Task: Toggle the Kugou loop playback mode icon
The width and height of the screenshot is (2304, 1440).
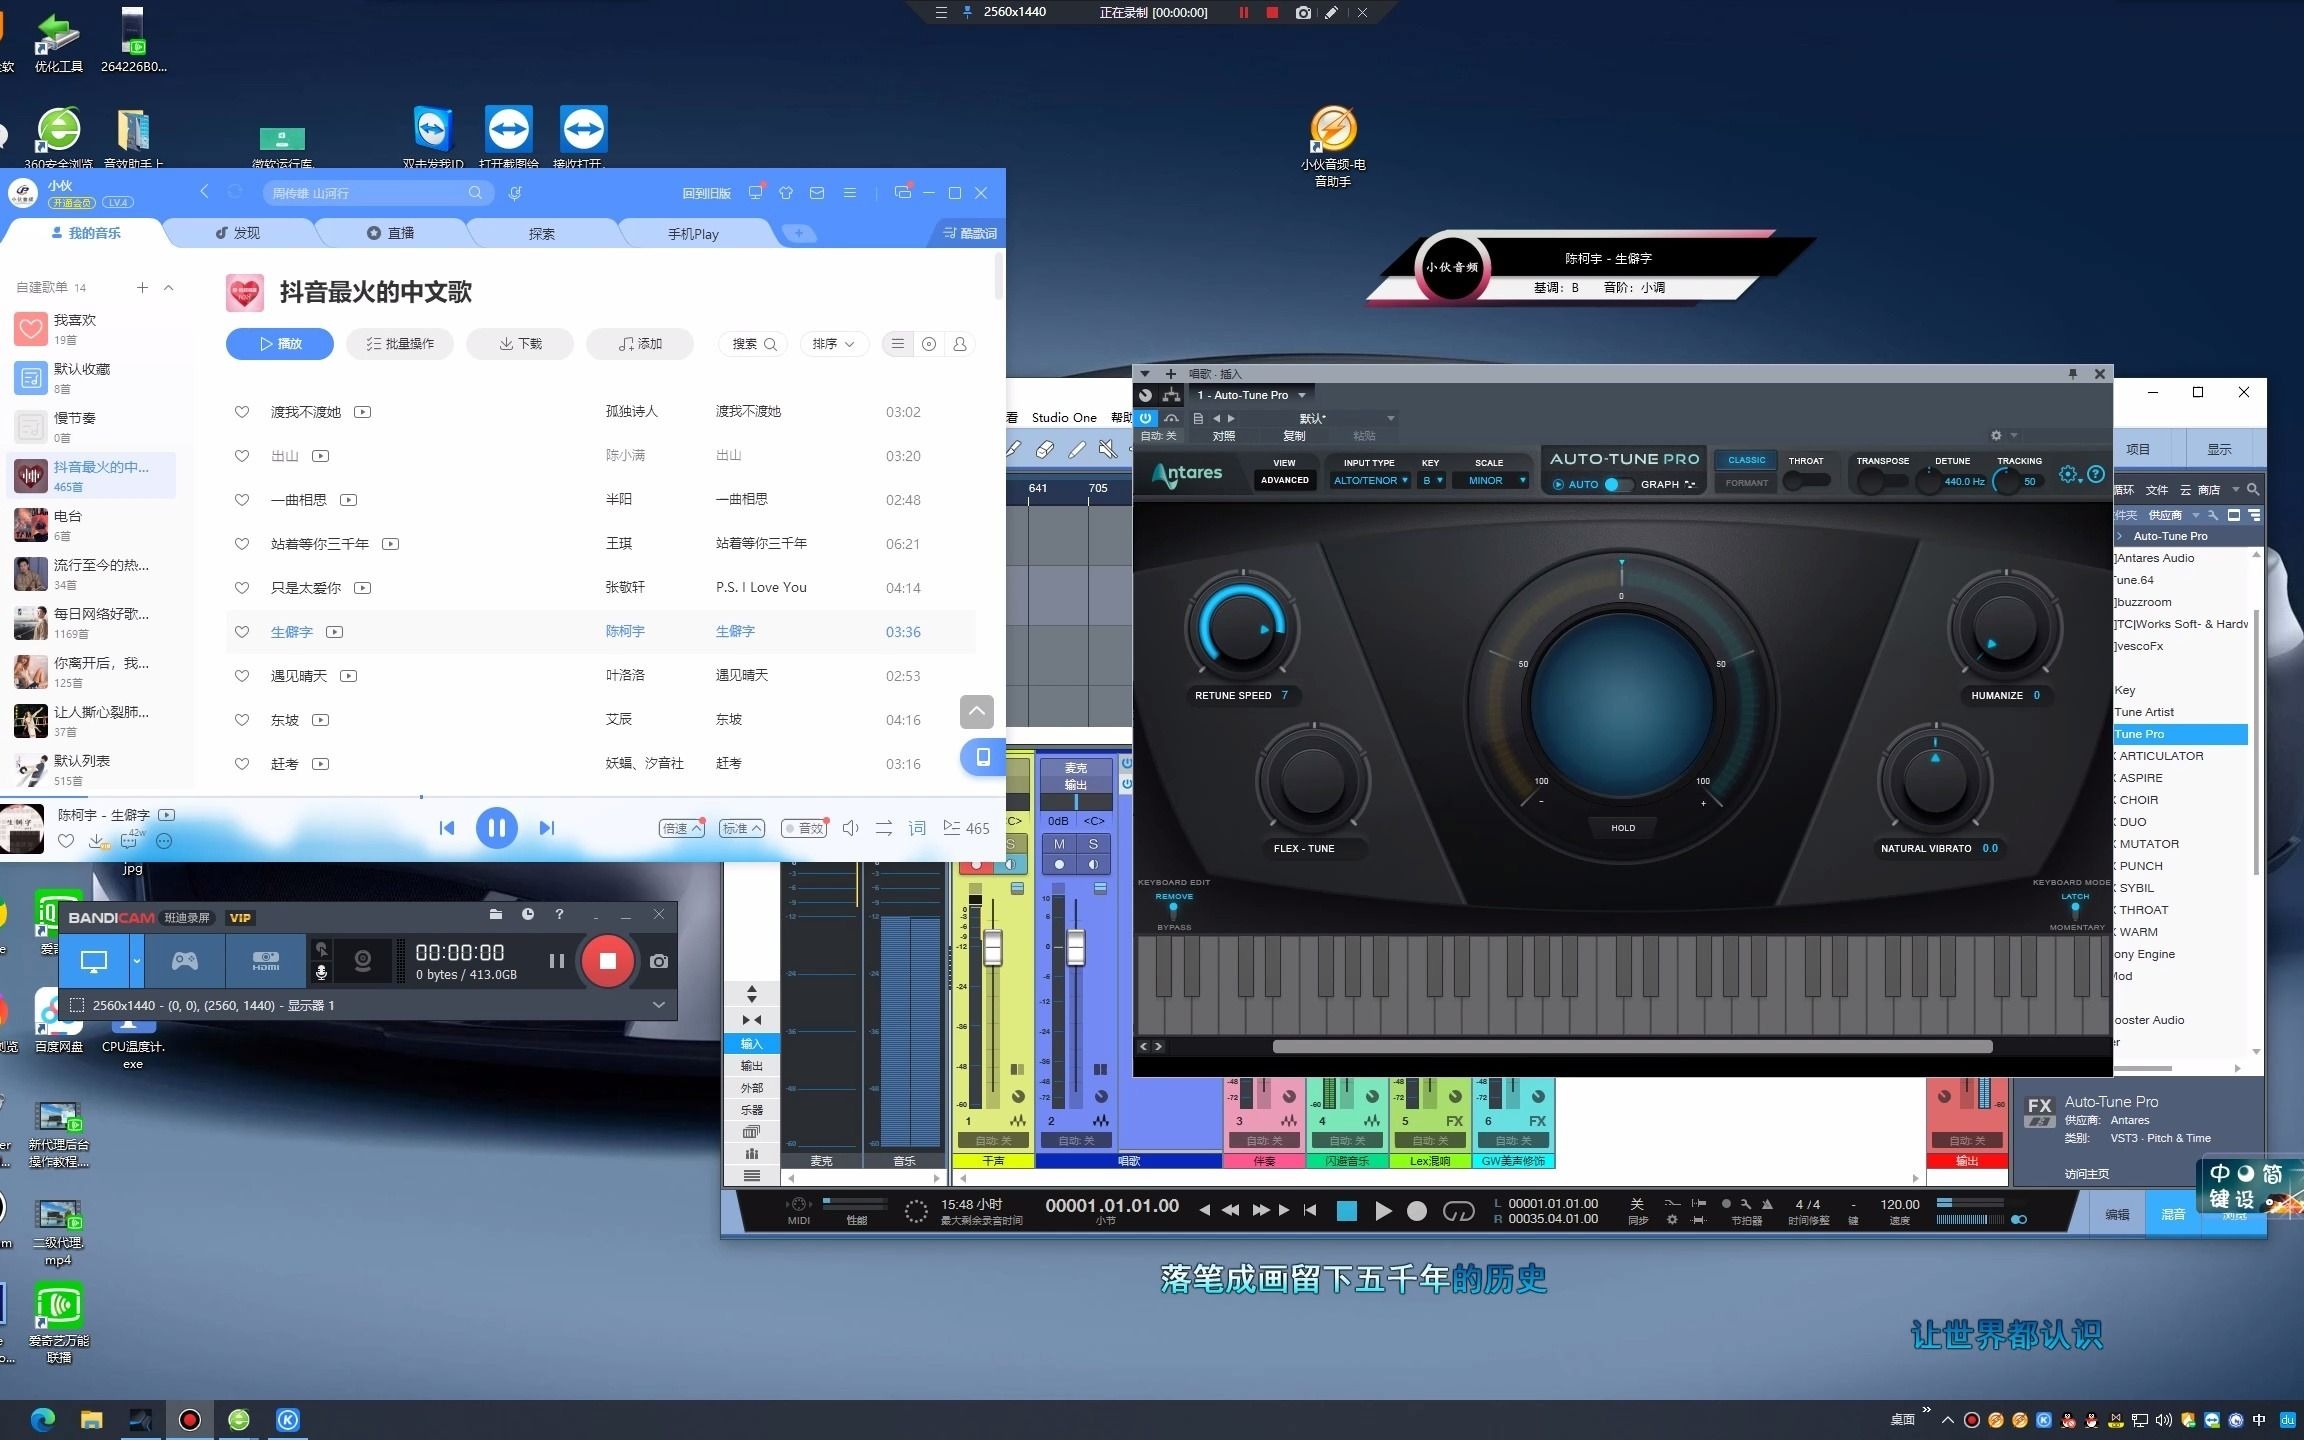Action: 883,828
